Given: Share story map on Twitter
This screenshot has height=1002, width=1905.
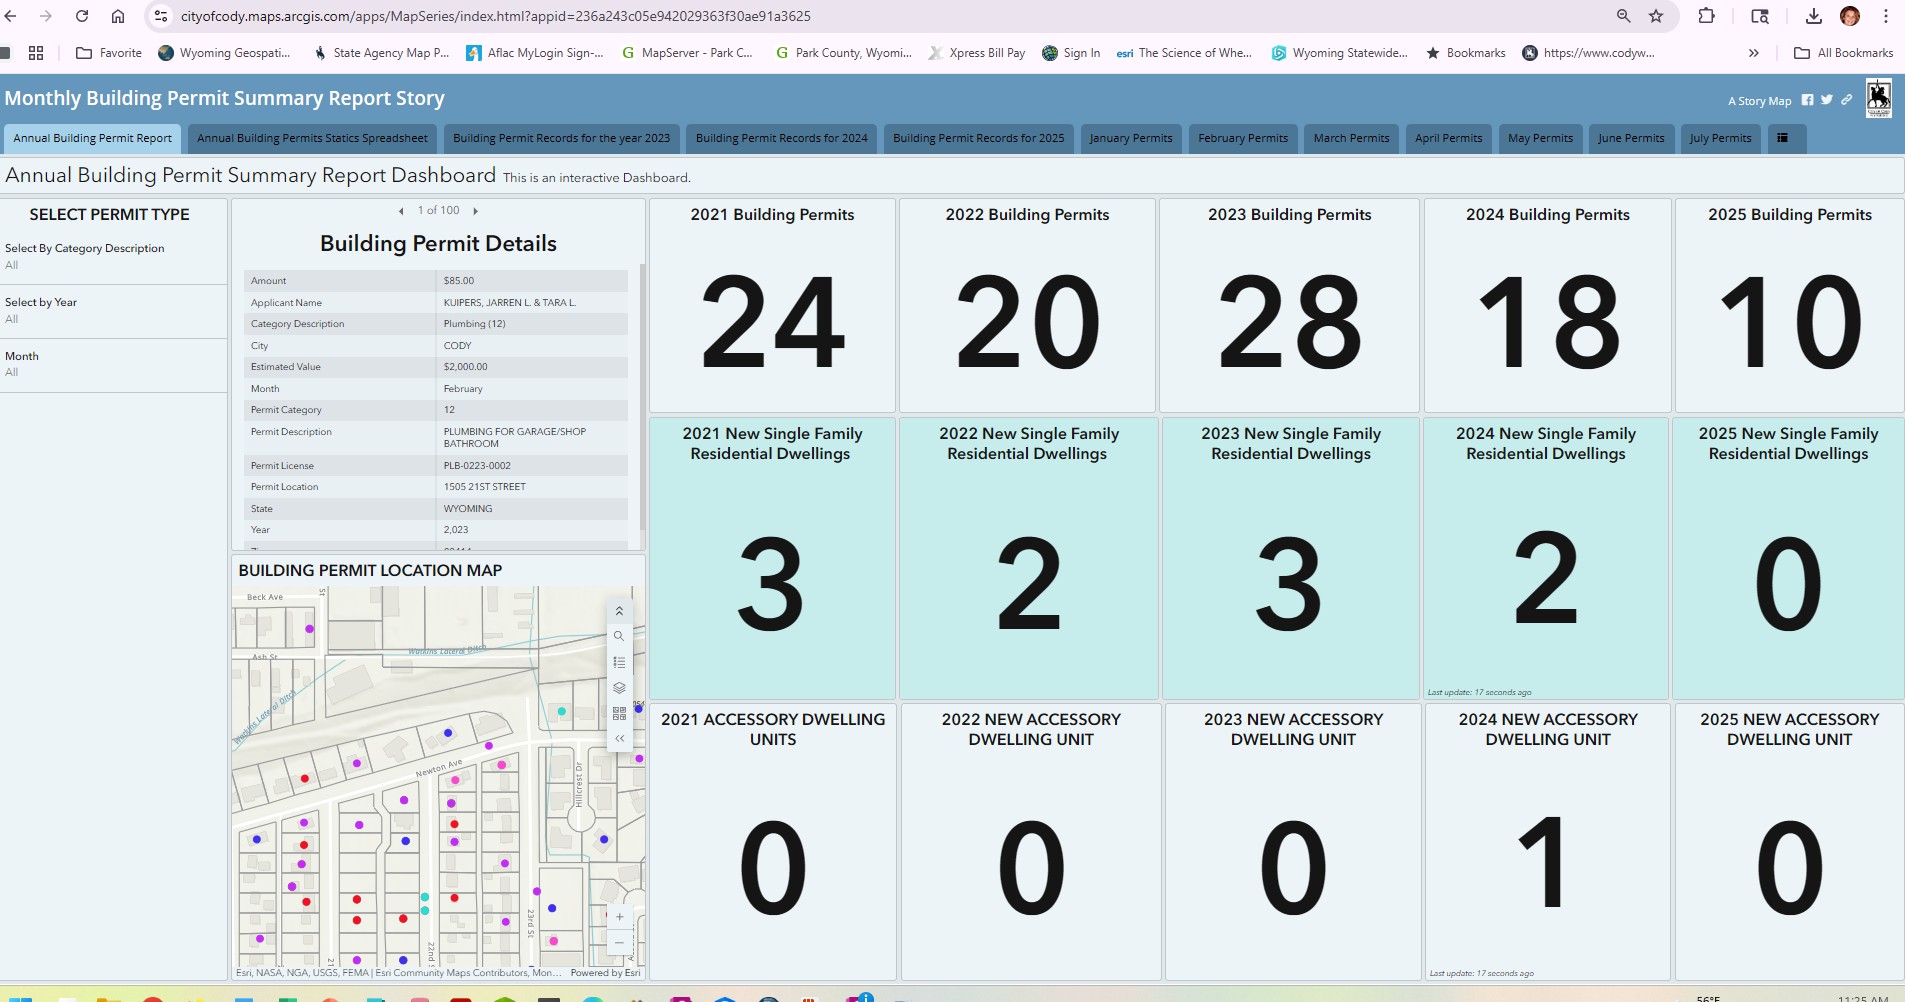Looking at the screenshot, I should tap(1826, 100).
